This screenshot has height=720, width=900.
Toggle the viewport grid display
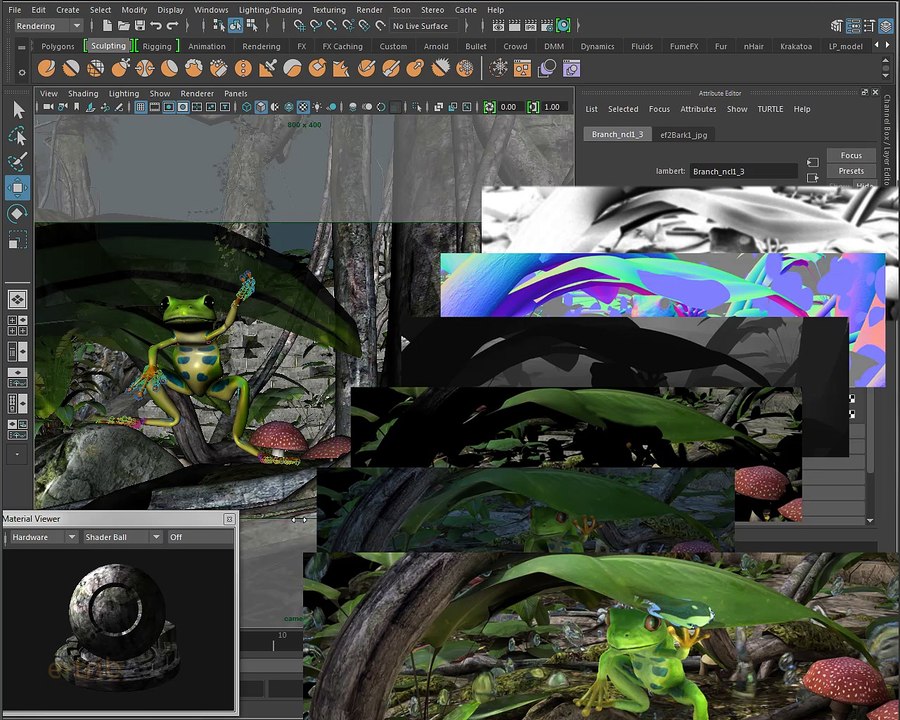click(x=141, y=107)
